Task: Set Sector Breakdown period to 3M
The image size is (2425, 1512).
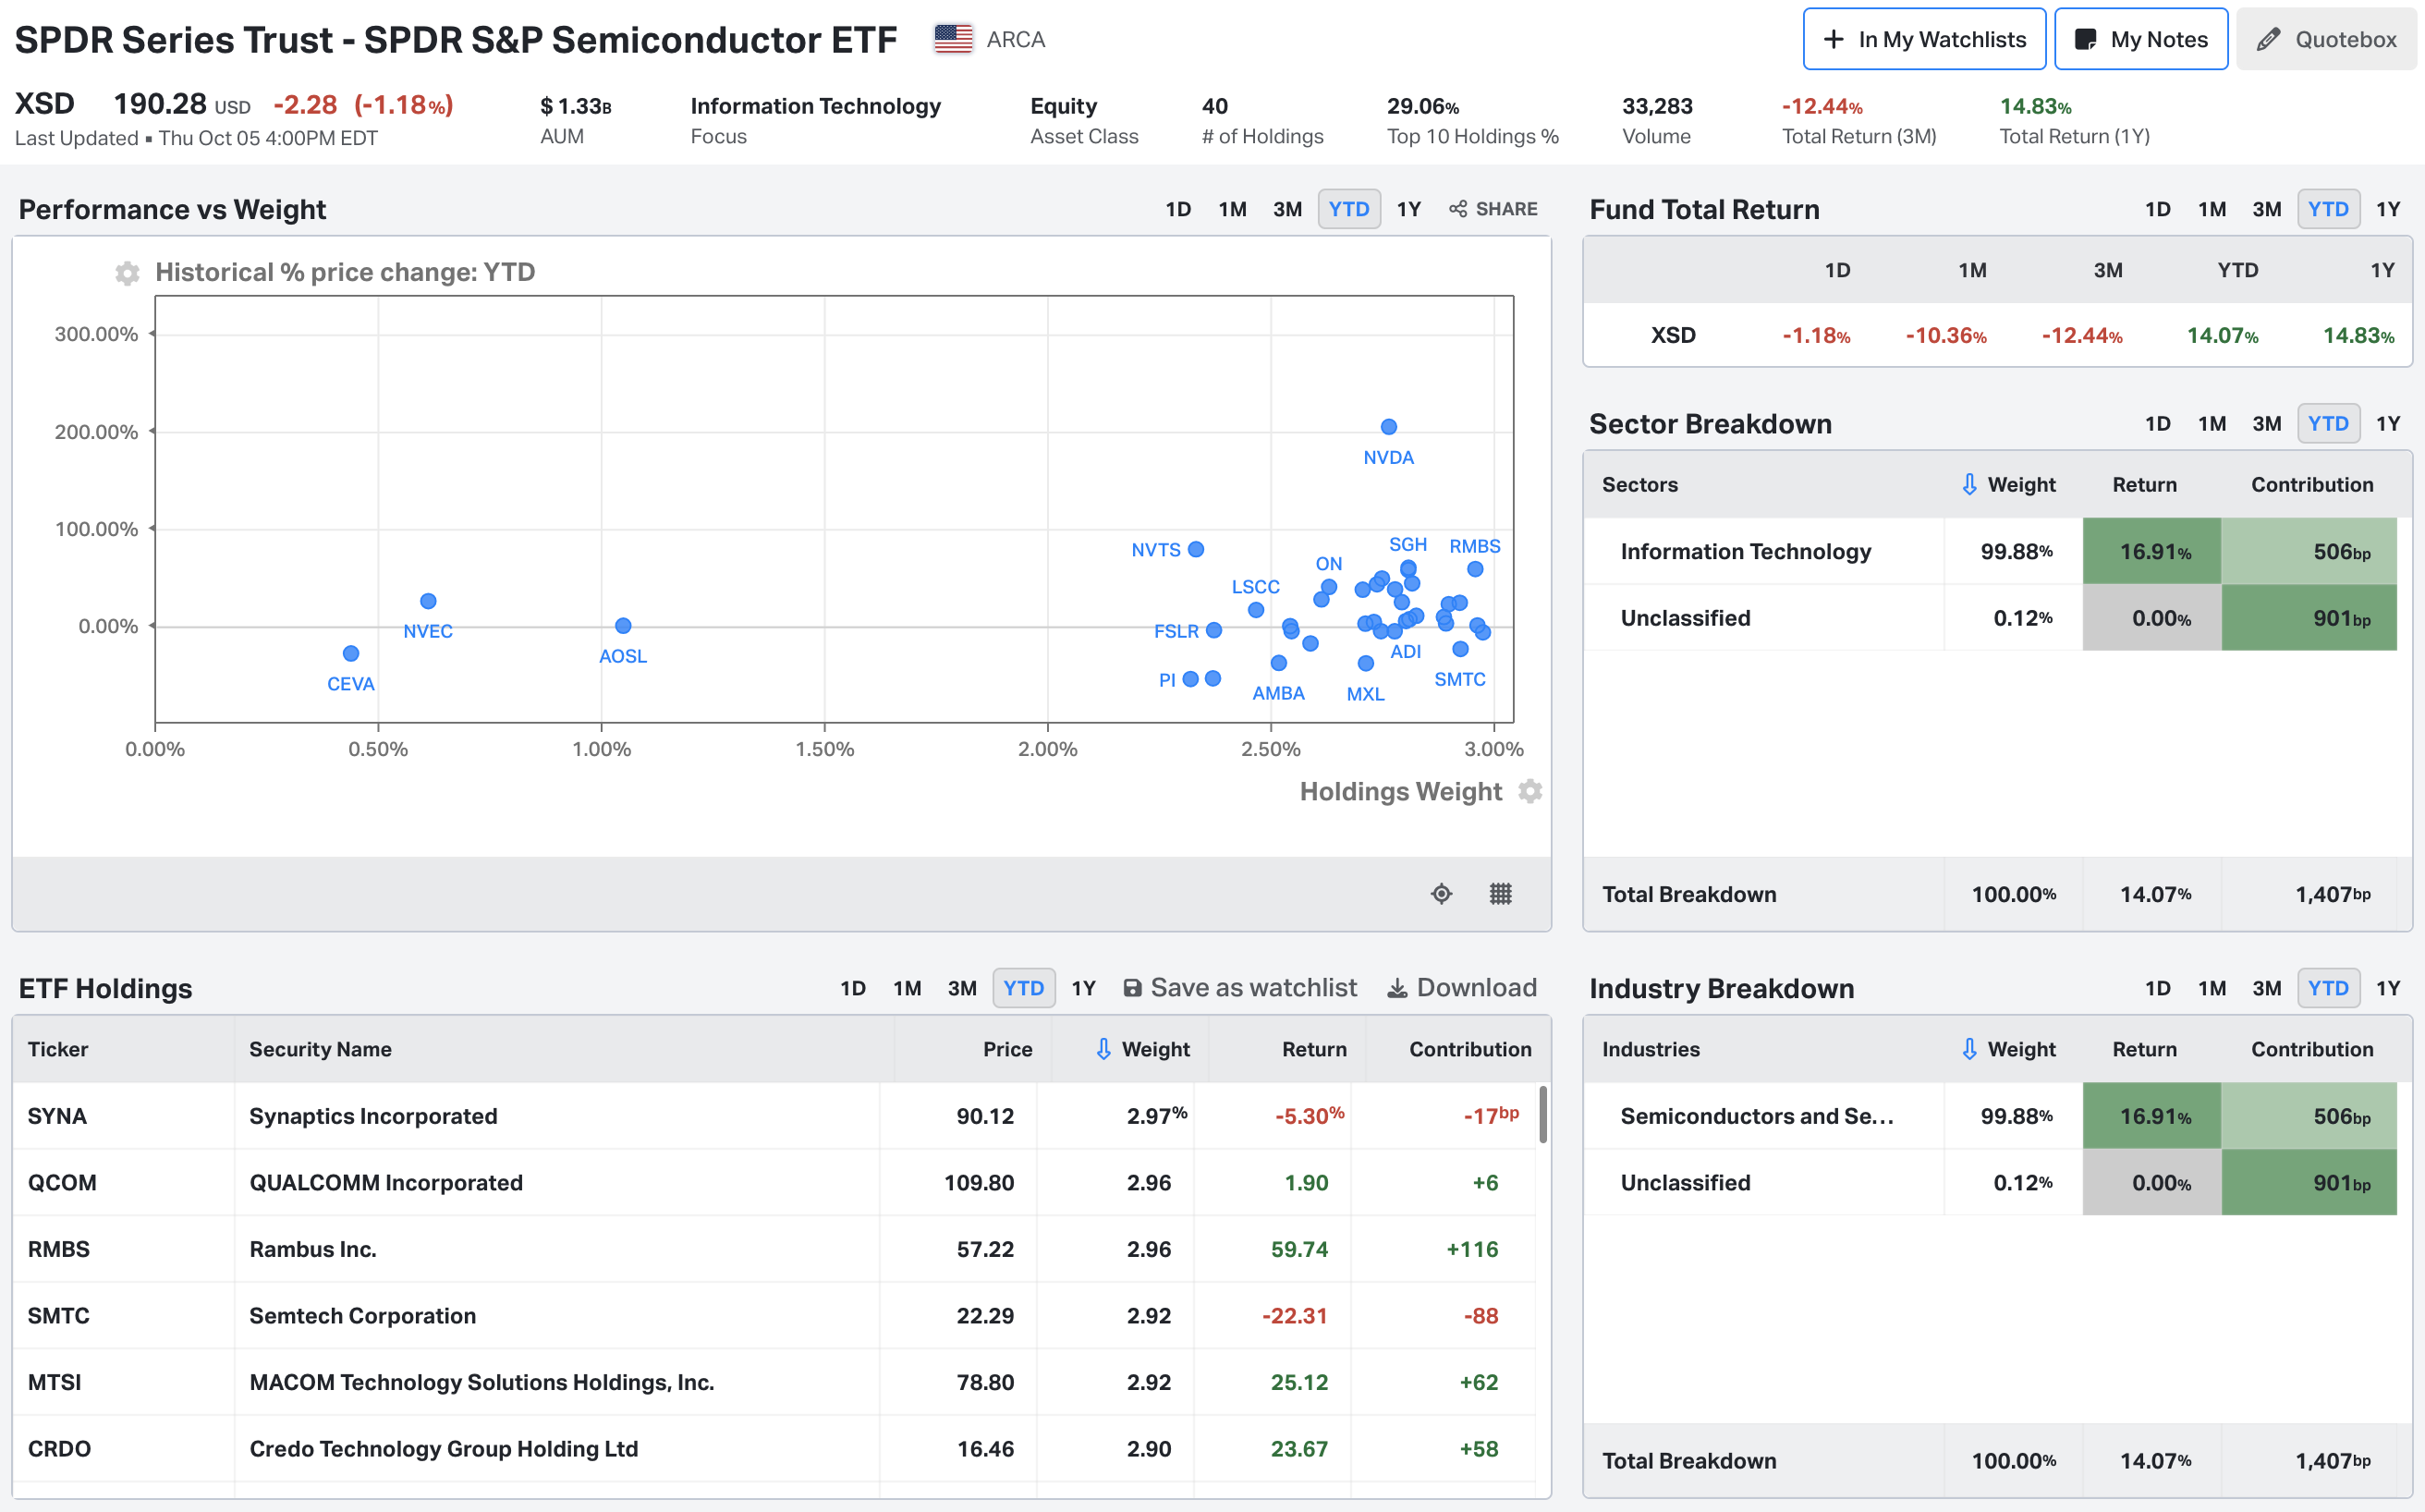Action: coord(2266,423)
